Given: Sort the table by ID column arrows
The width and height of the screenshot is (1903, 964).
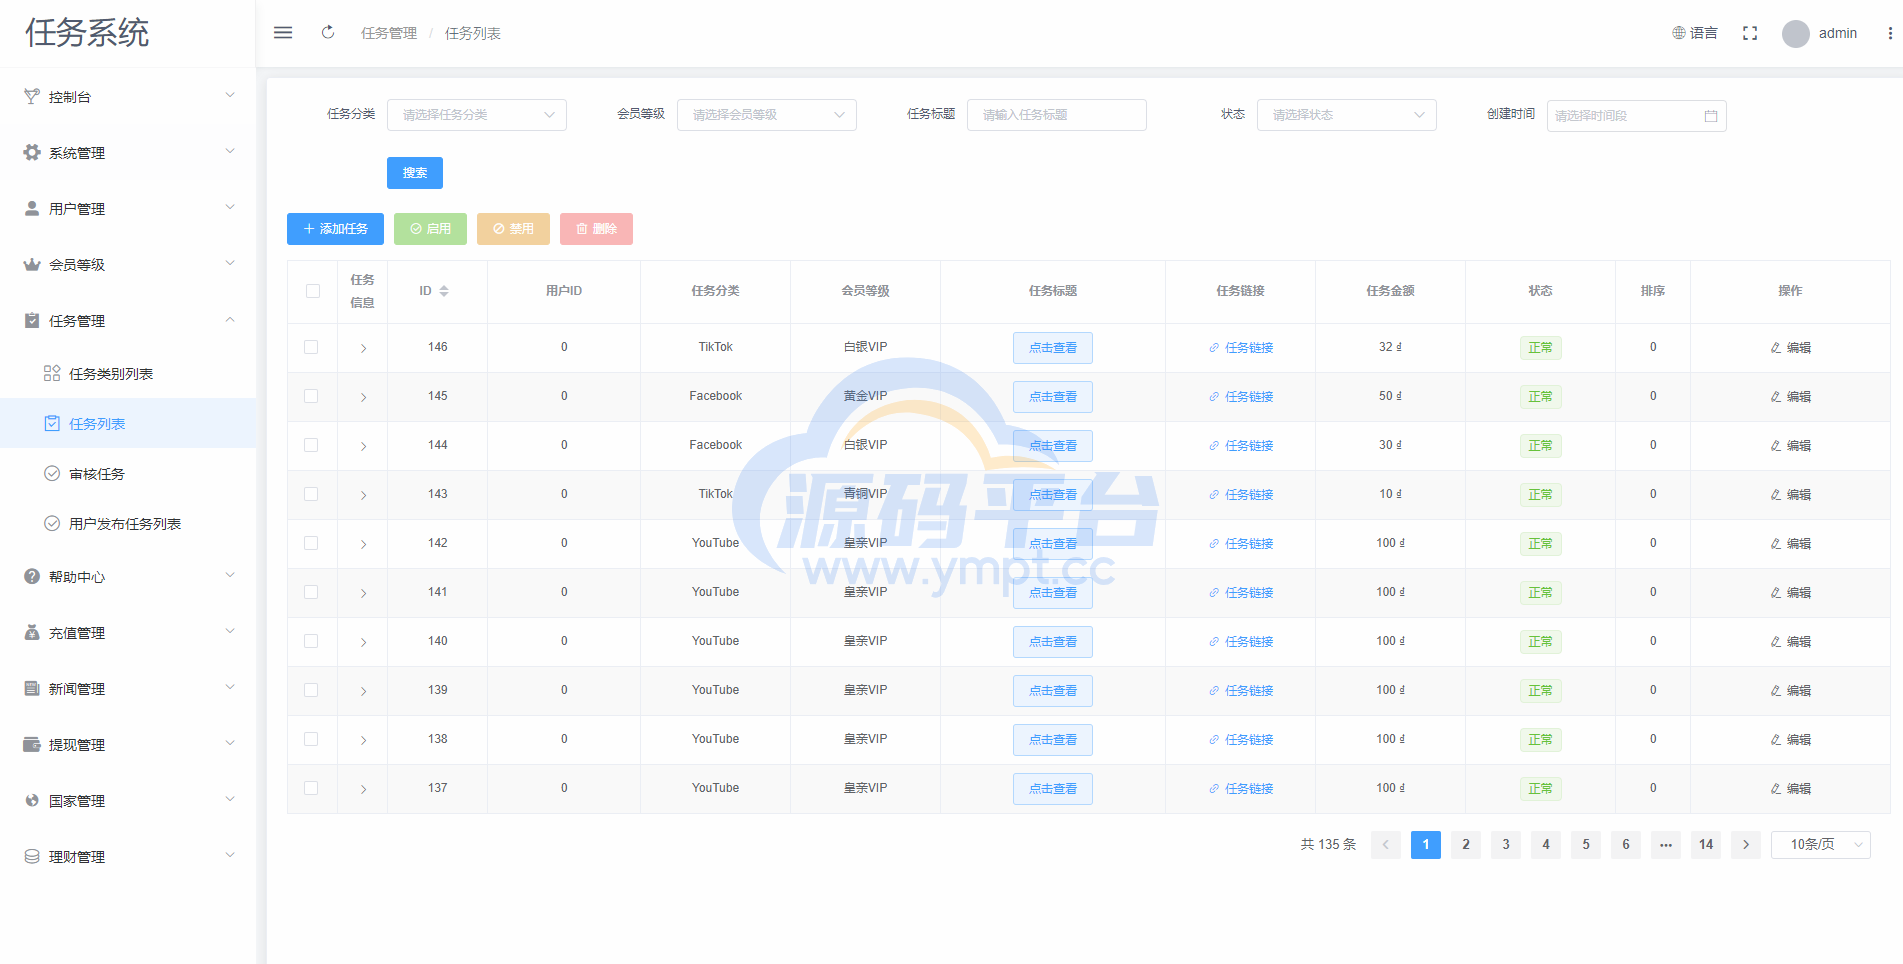Looking at the screenshot, I should pos(444,291).
